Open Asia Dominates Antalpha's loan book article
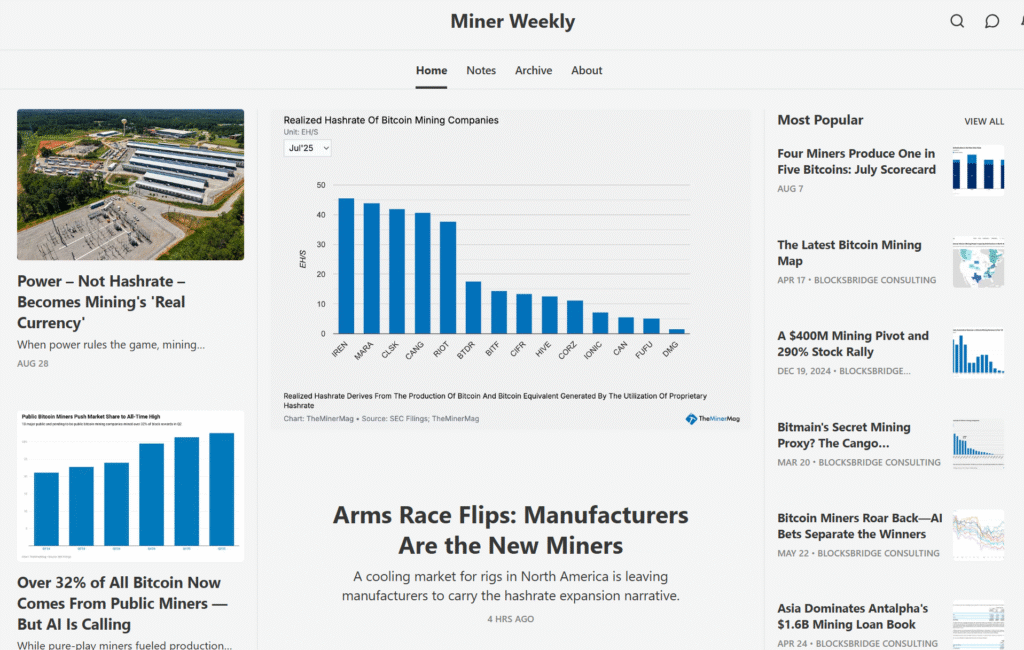 [x=852, y=616]
